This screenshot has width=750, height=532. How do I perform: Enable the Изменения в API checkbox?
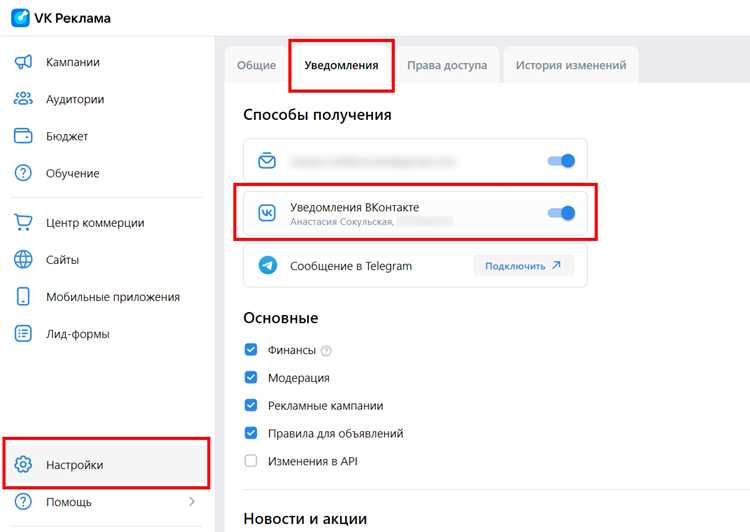pyautogui.click(x=251, y=461)
